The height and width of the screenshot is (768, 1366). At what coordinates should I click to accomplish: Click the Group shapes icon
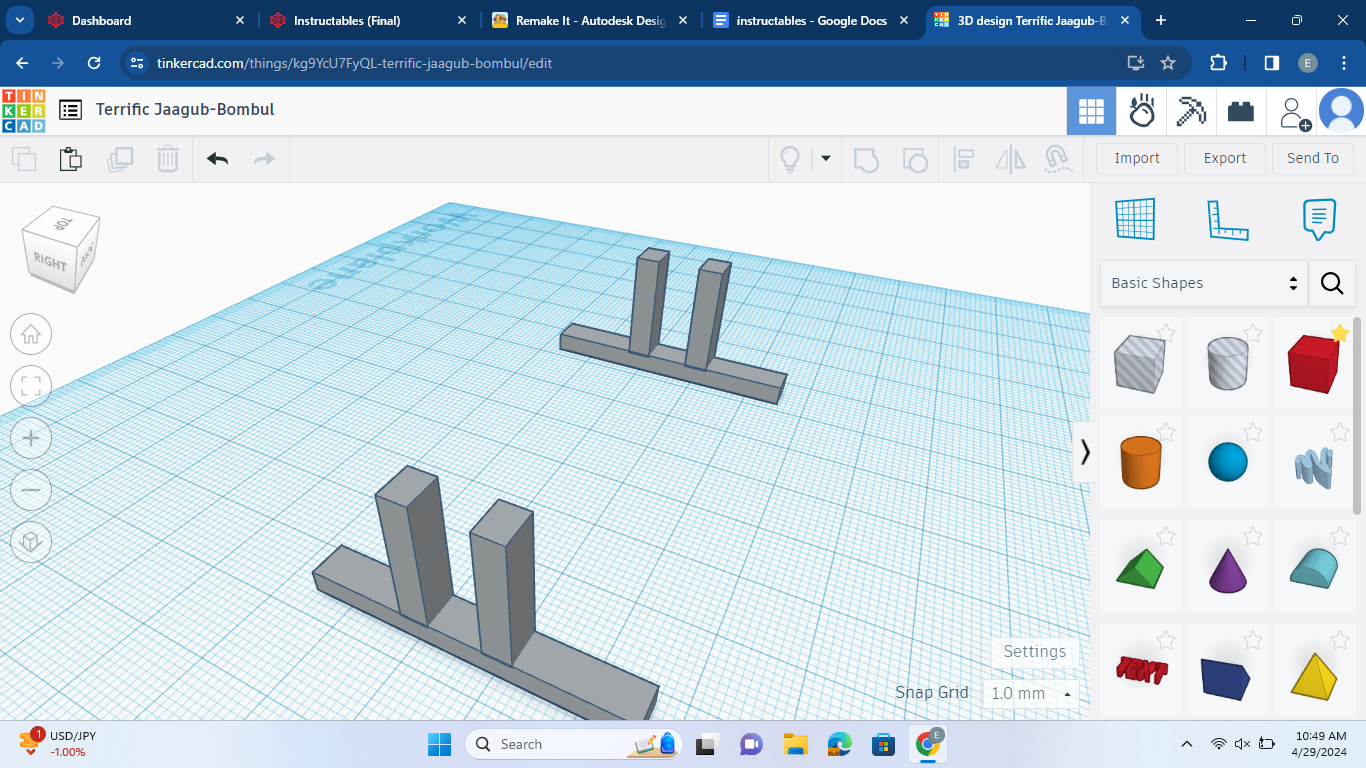pos(866,159)
